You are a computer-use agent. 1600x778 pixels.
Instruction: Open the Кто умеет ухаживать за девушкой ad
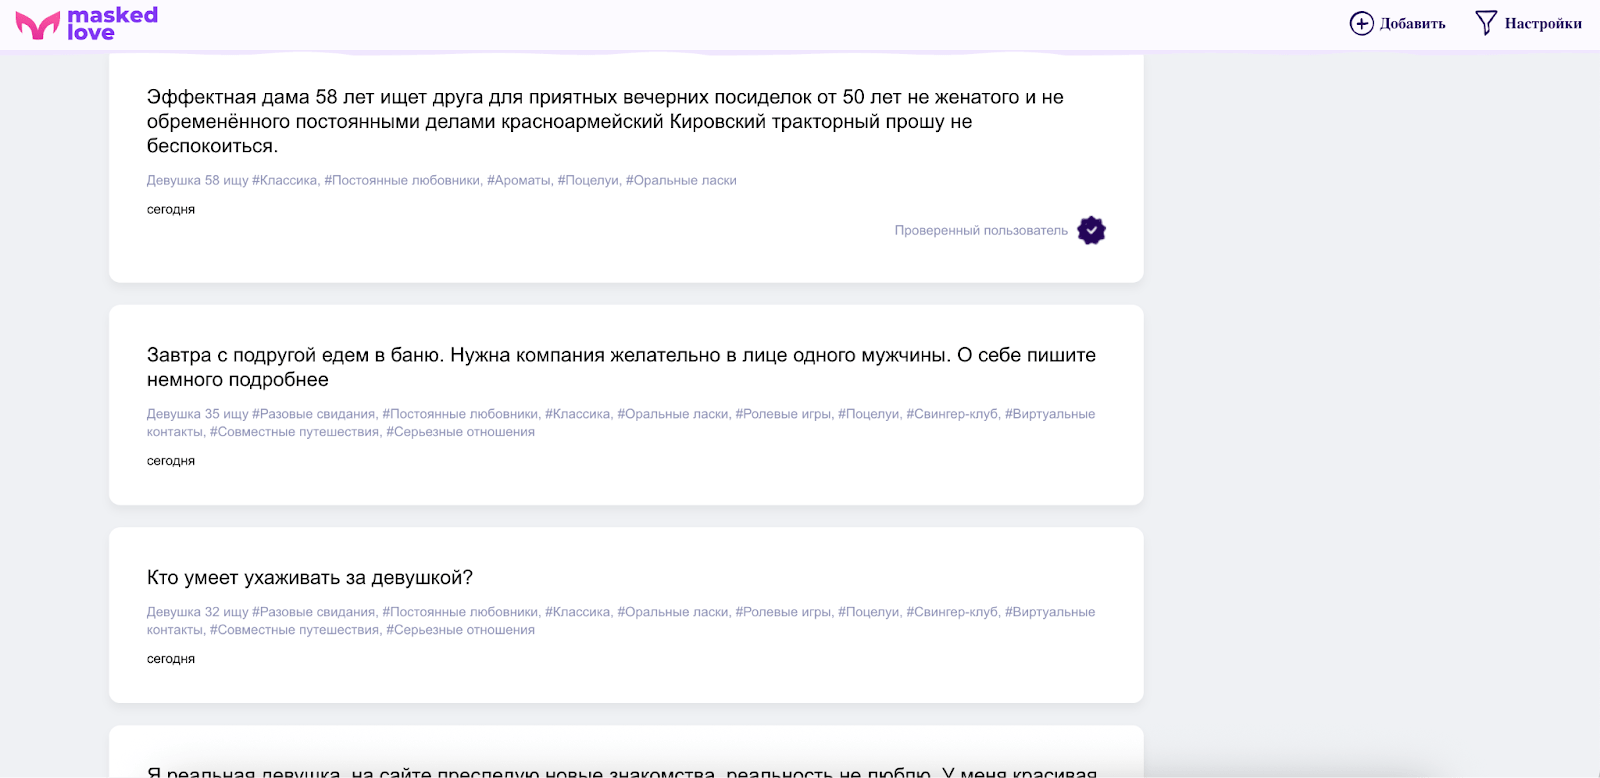click(x=310, y=578)
